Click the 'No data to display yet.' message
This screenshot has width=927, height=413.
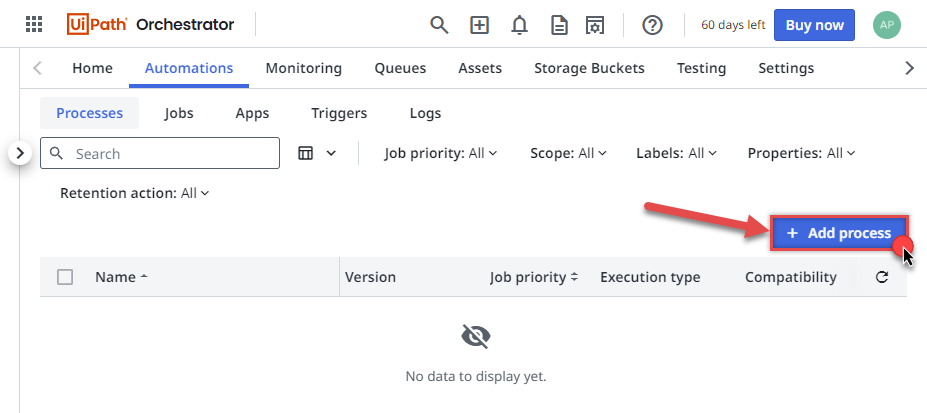[476, 376]
